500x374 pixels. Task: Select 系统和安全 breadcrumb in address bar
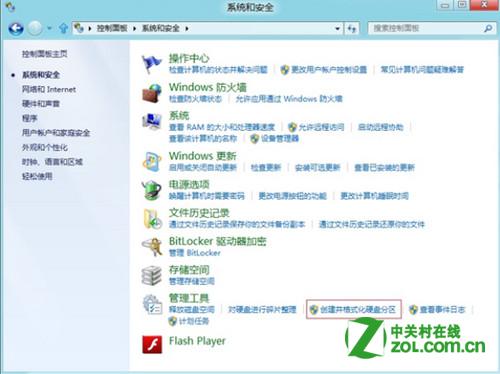pyautogui.click(x=161, y=29)
